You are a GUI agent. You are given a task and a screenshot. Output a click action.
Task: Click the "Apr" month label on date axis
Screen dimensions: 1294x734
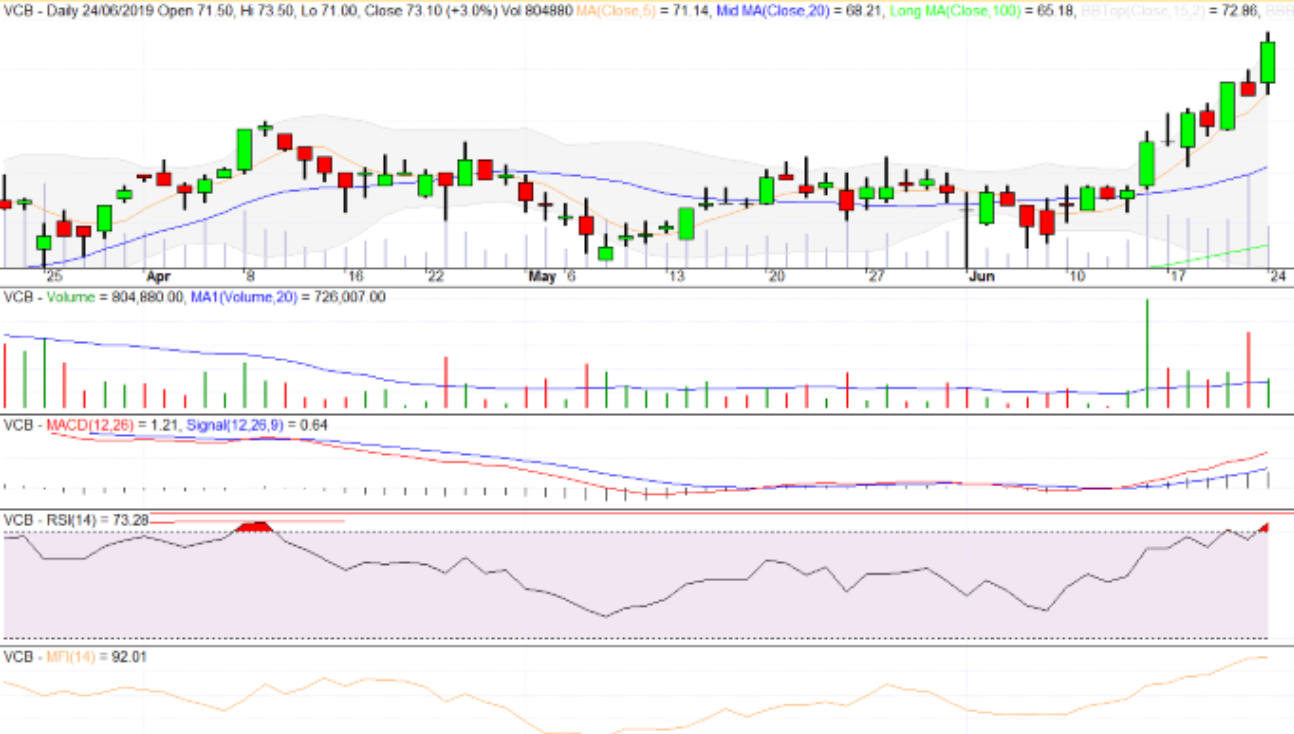158,276
